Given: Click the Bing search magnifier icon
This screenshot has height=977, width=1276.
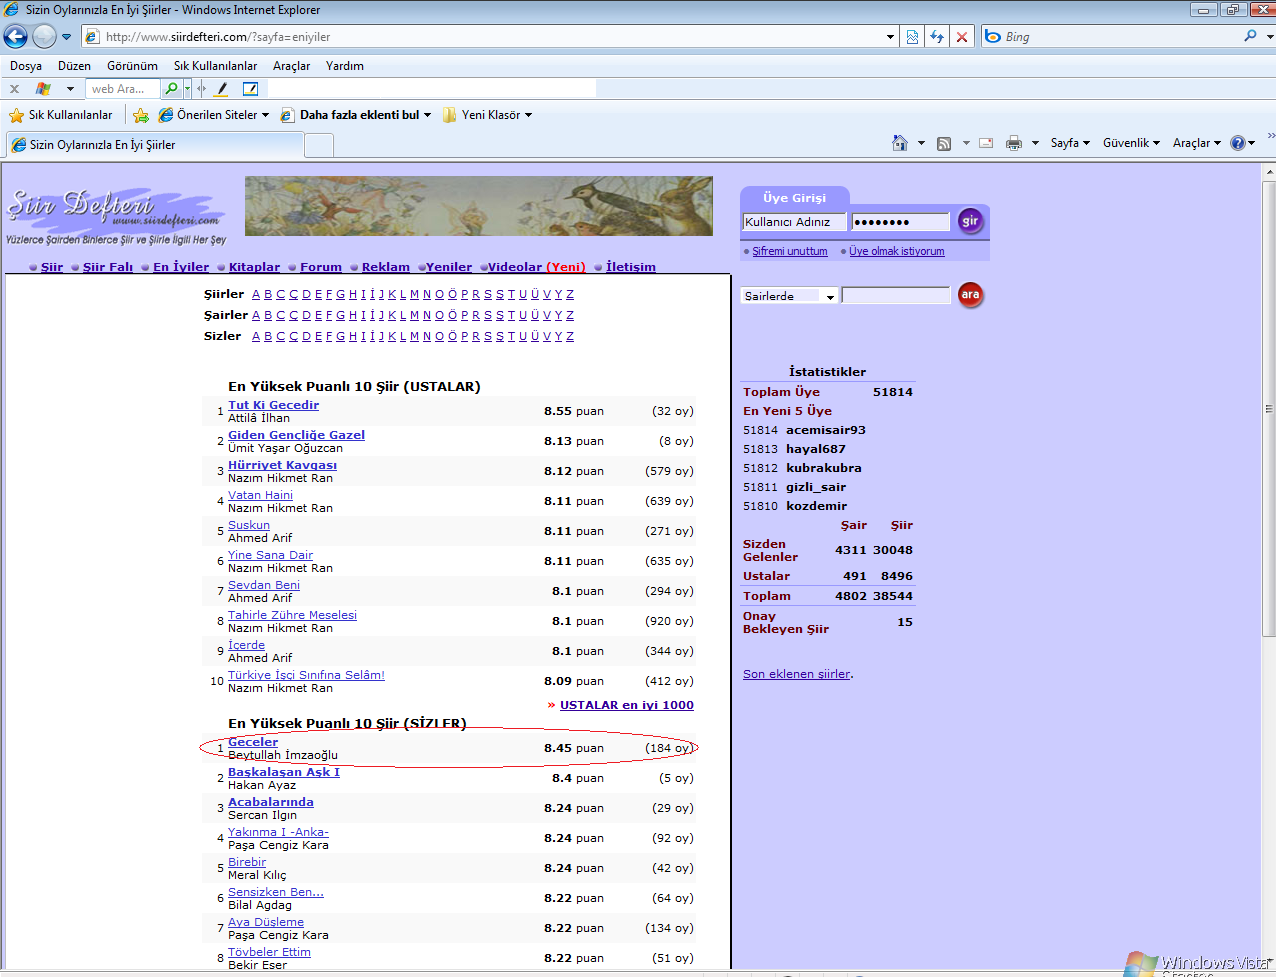Looking at the screenshot, I should coord(1250,36).
